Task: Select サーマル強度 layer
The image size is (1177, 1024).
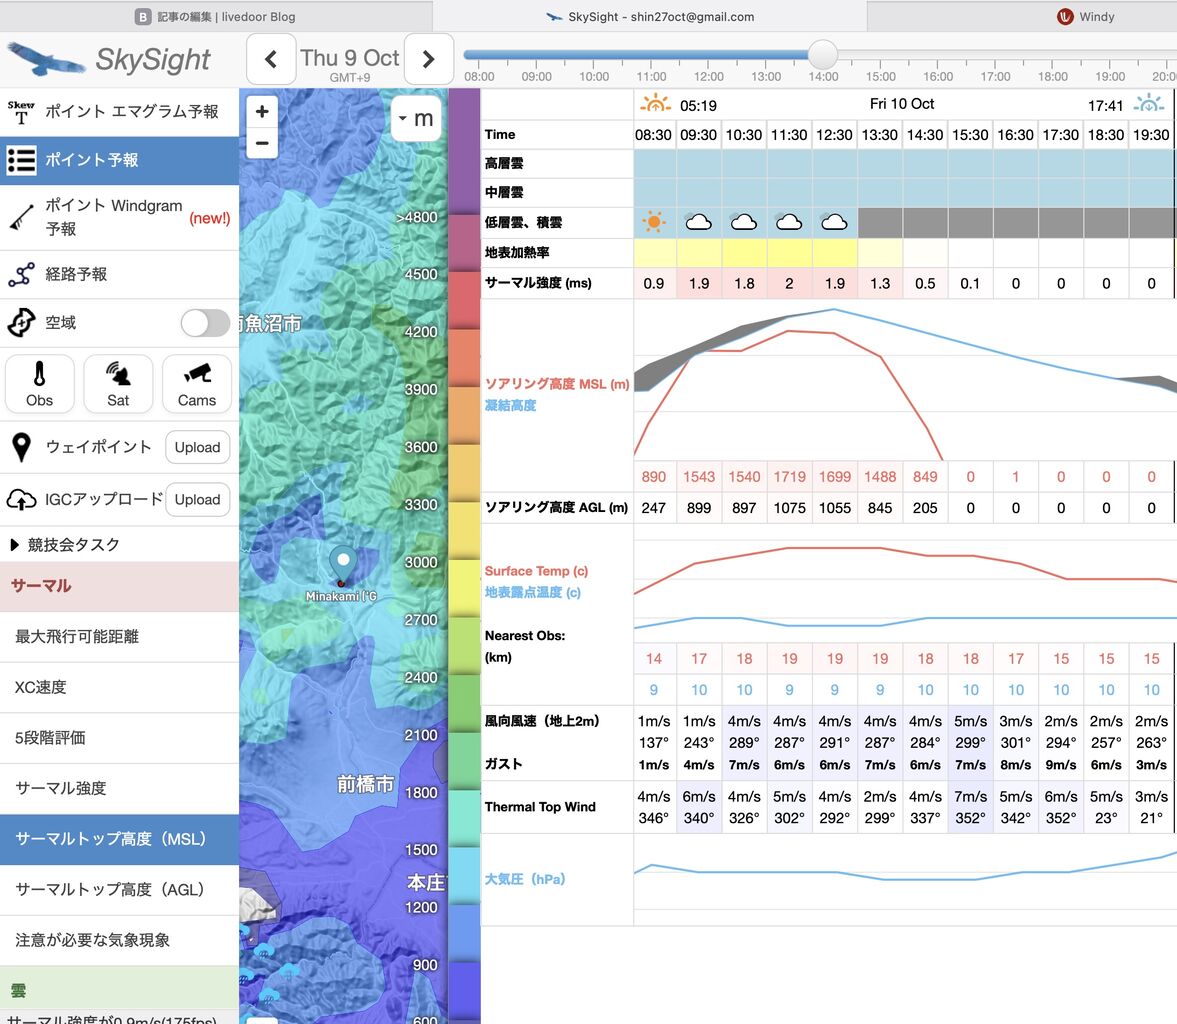Action: click(x=119, y=788)
